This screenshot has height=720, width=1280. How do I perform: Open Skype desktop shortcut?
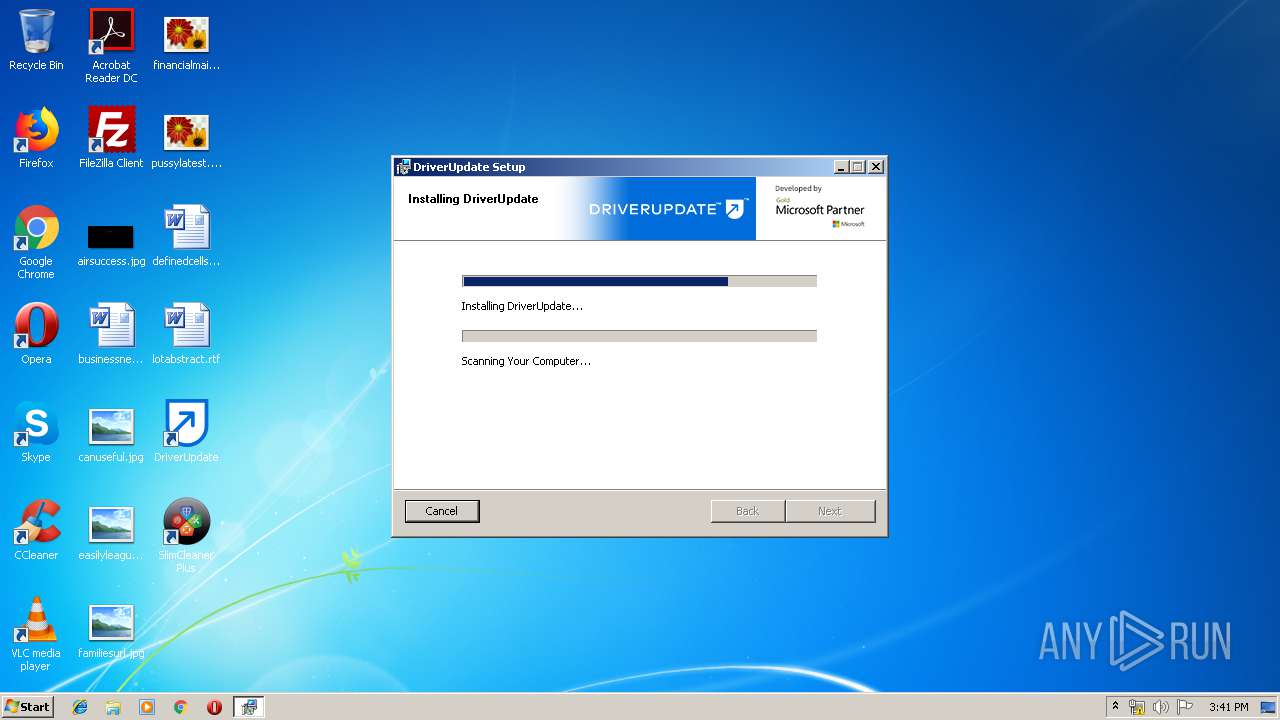pyautogui.click(x=36, y=432)
